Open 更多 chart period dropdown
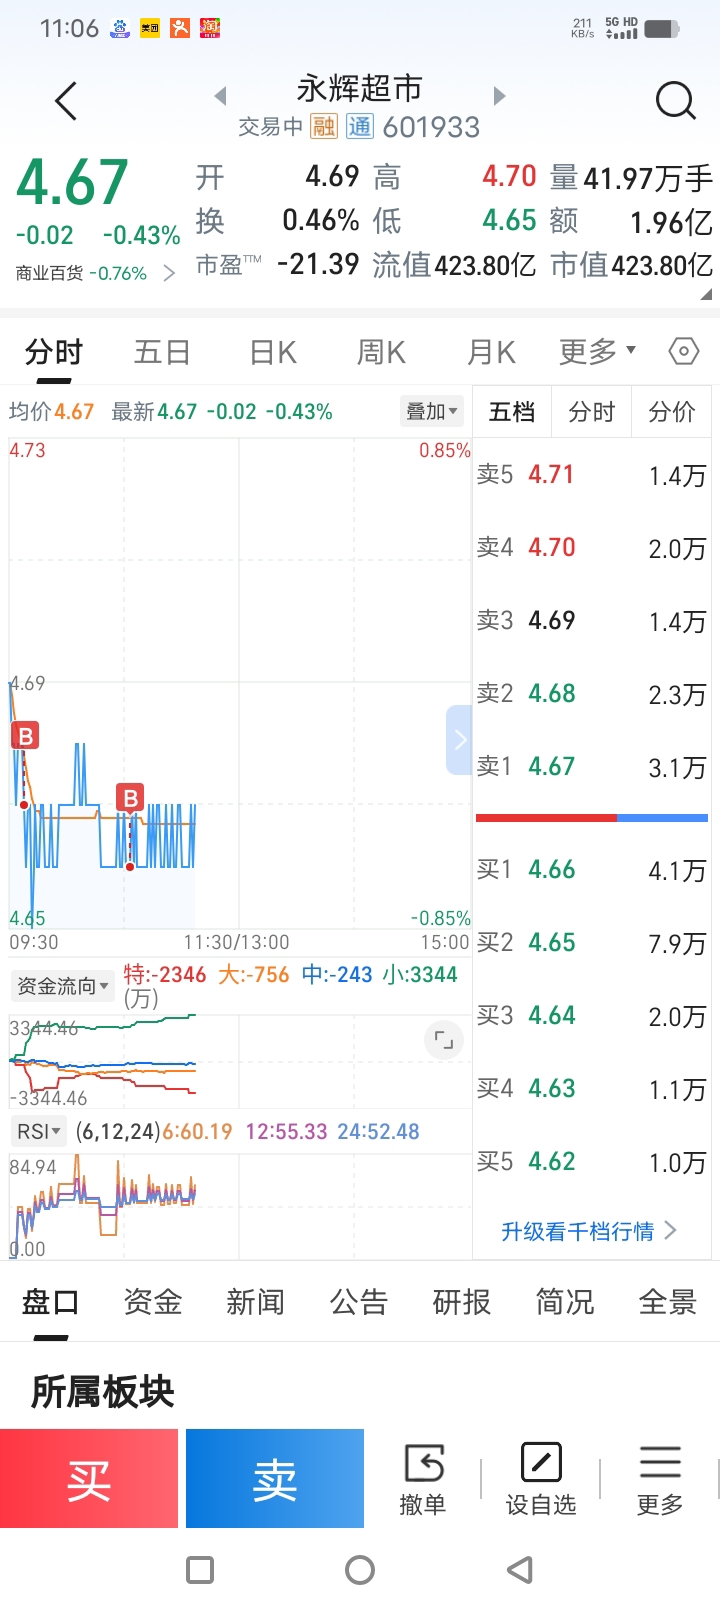This screenshot has height=1612, width=720. pyautogui.click(x=597, y=351)
